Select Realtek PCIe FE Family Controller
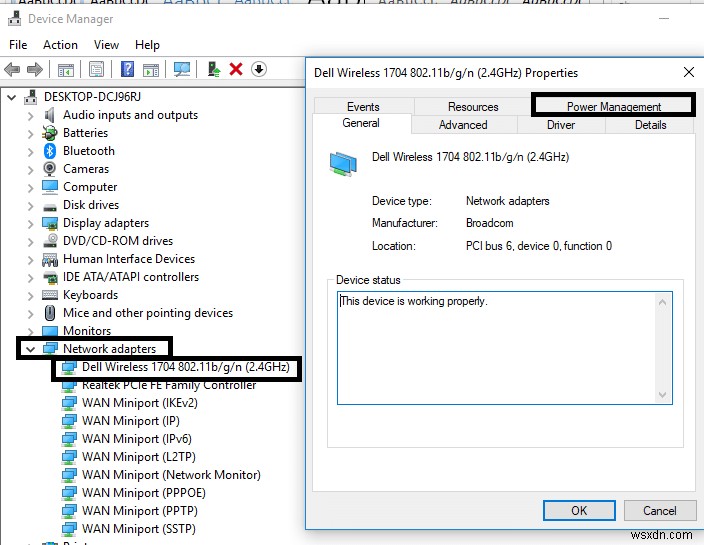Viewport: 704px width, 545px height. (x=169, y=385)
